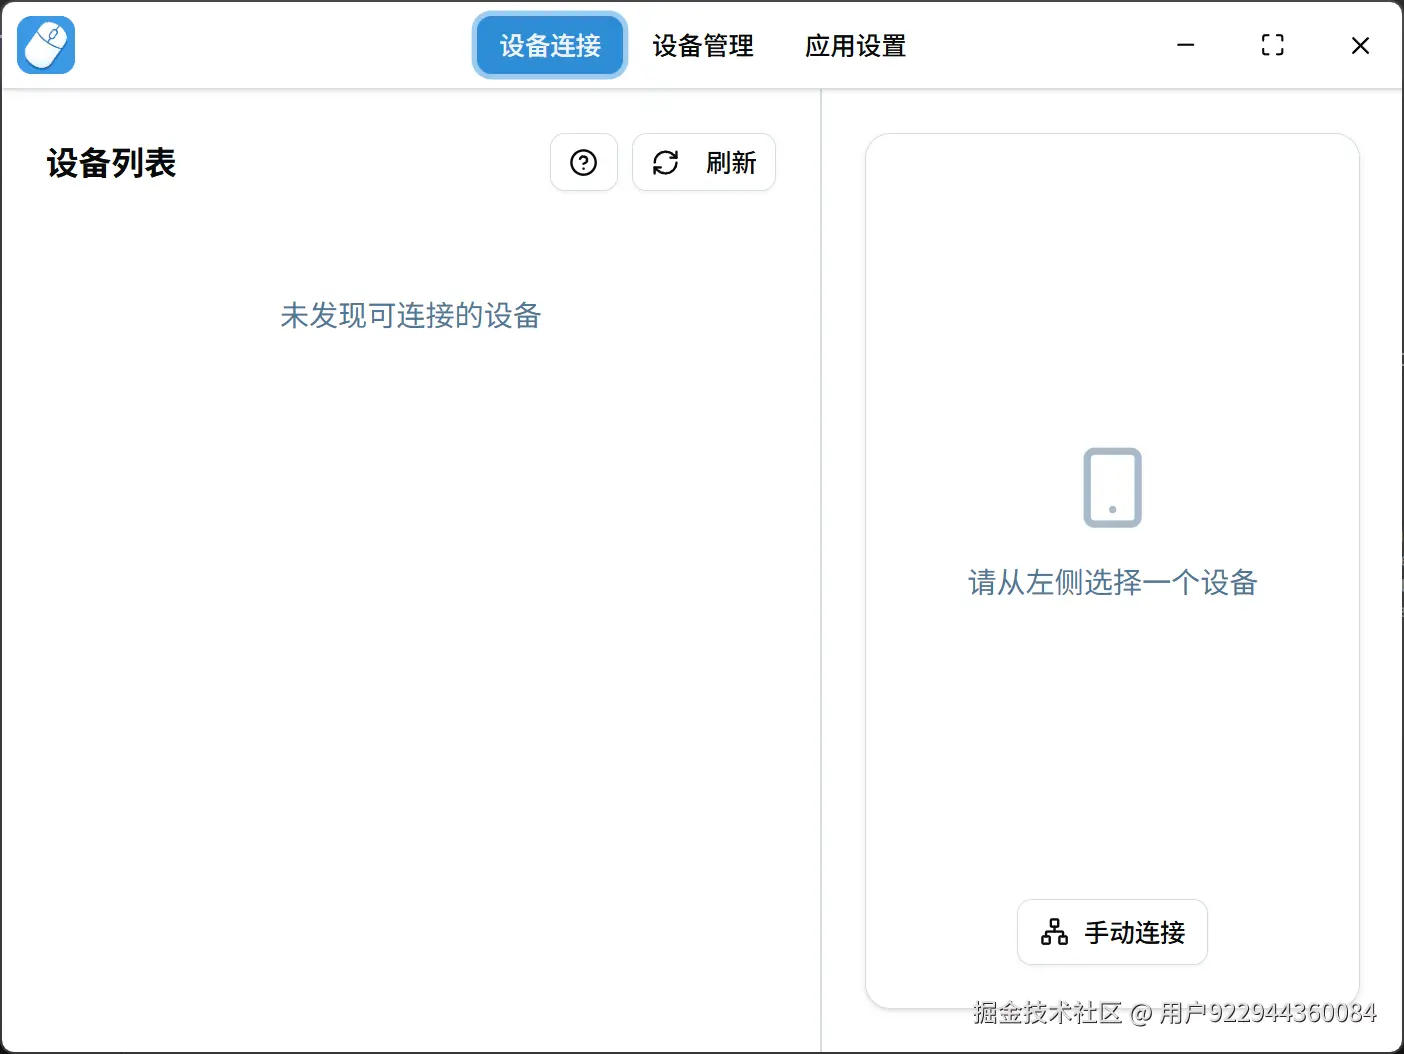Click the help question mark button
The width and height of the screenshot is (1404, 1054).
(584, 162)
